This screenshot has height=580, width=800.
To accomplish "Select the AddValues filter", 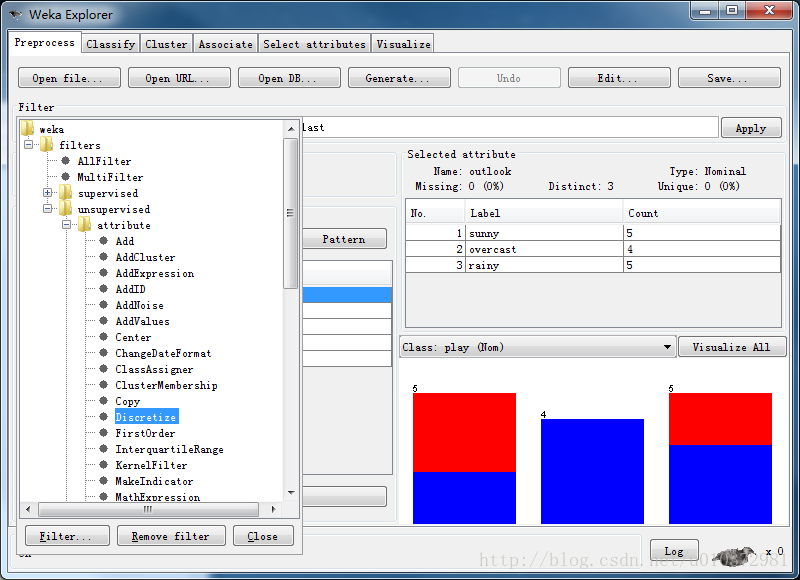I will pyautogui.click(x=142, y=320).
